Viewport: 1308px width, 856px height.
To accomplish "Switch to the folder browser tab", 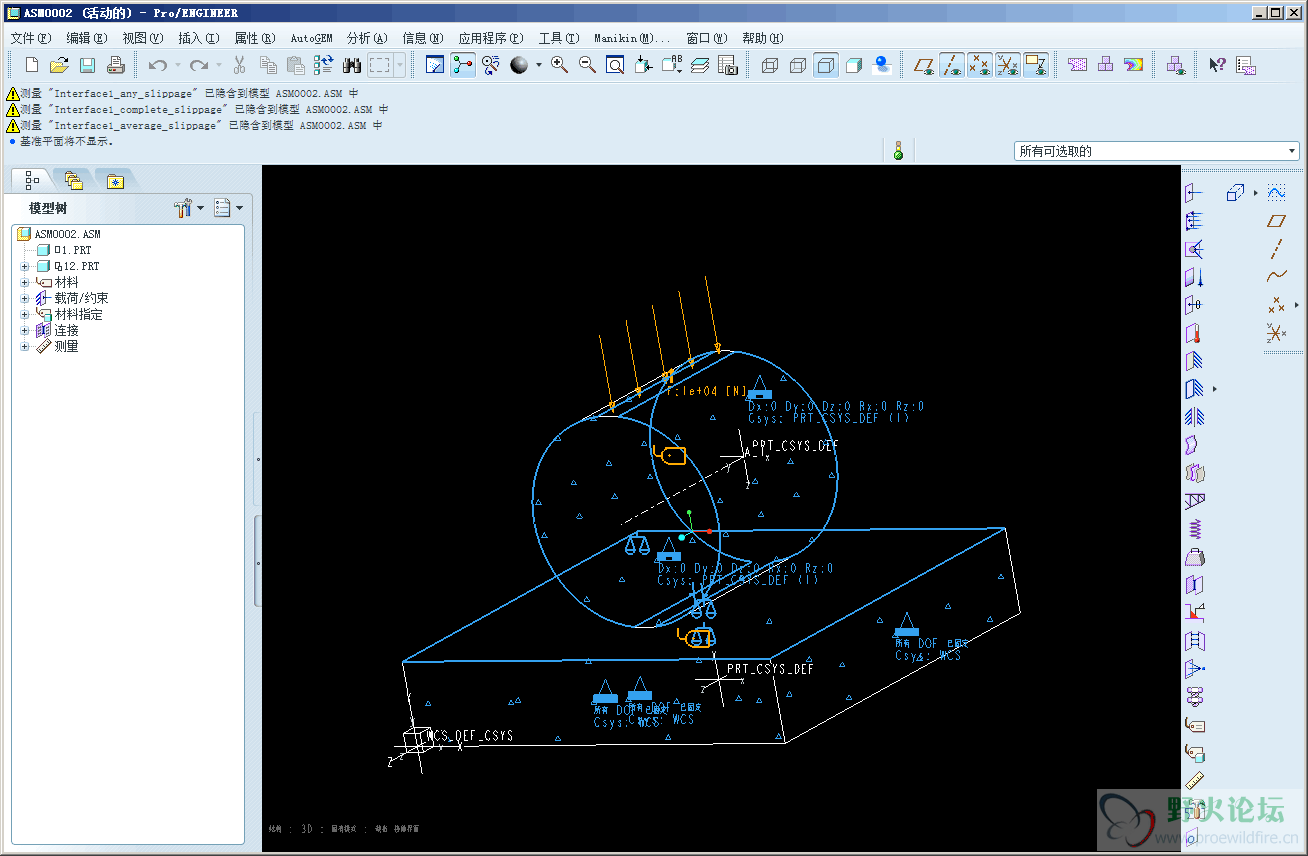I will [x=73, y=180].
